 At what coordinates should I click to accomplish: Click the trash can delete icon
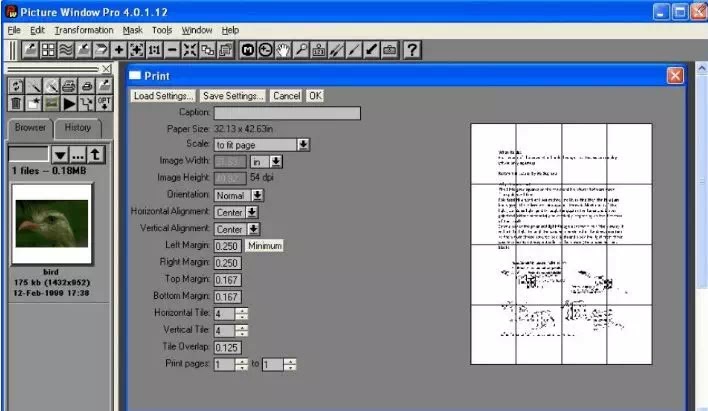[x=16, y=103]
